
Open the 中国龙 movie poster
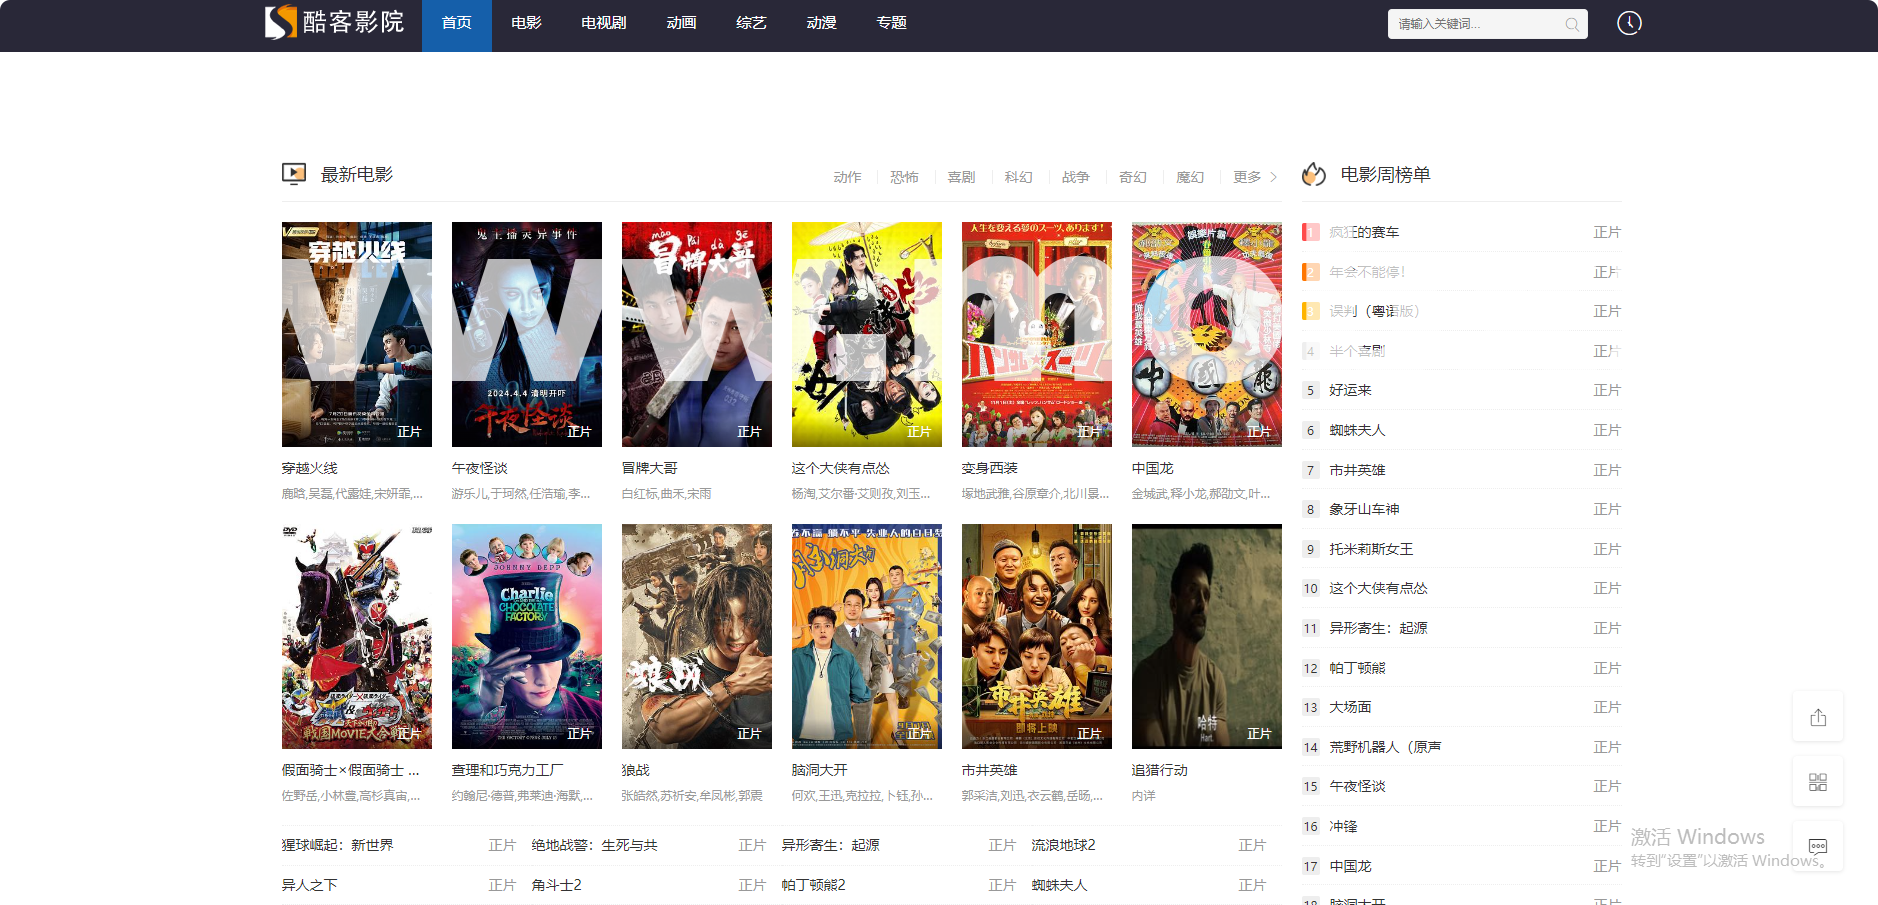(1207, 334)
